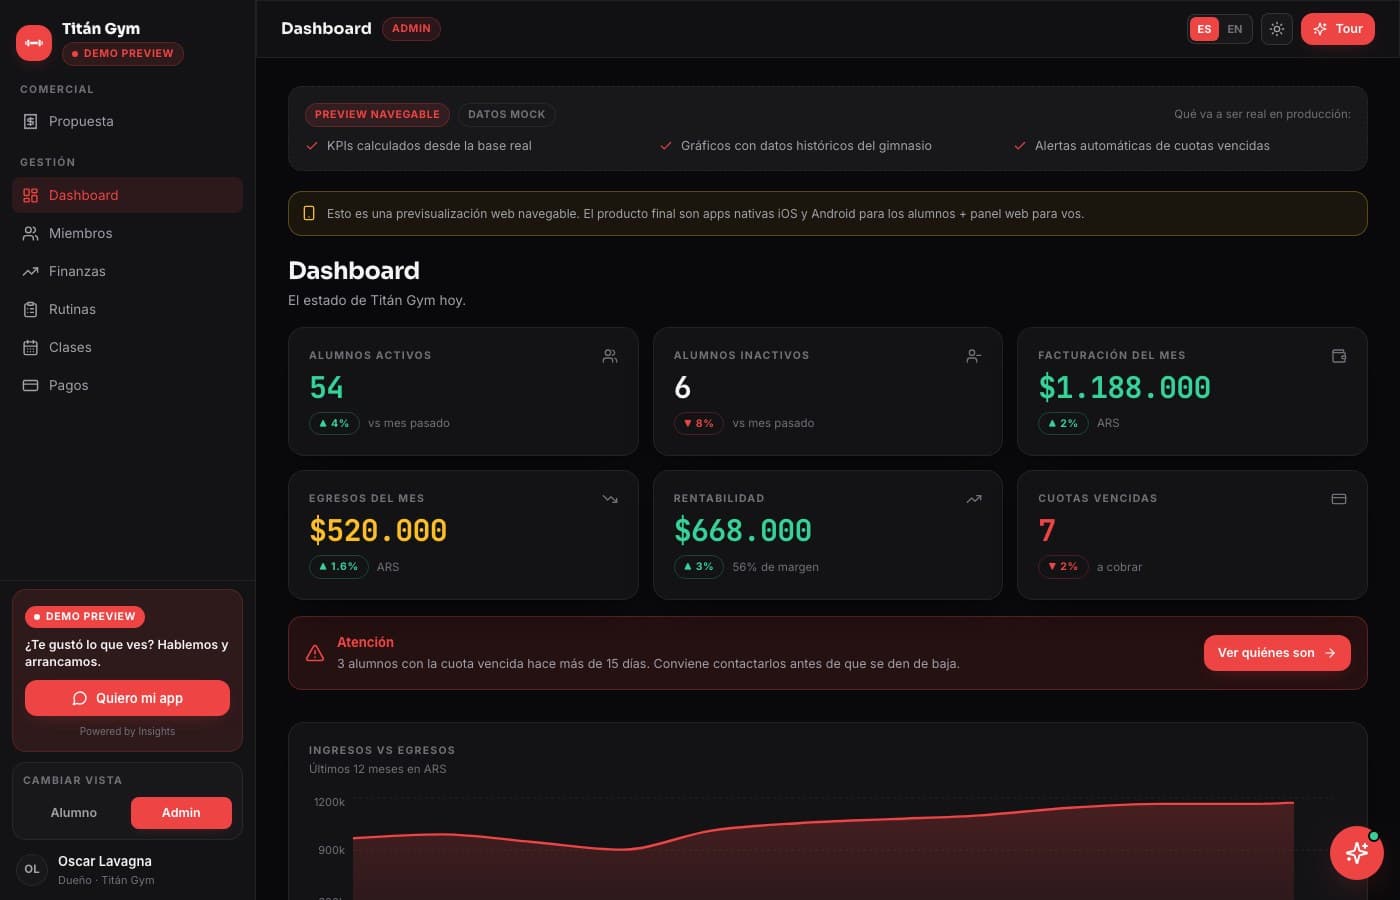The image size is (1400, 900).
Task: Click the ADMIN badge in the header
Action: point(411,29)
